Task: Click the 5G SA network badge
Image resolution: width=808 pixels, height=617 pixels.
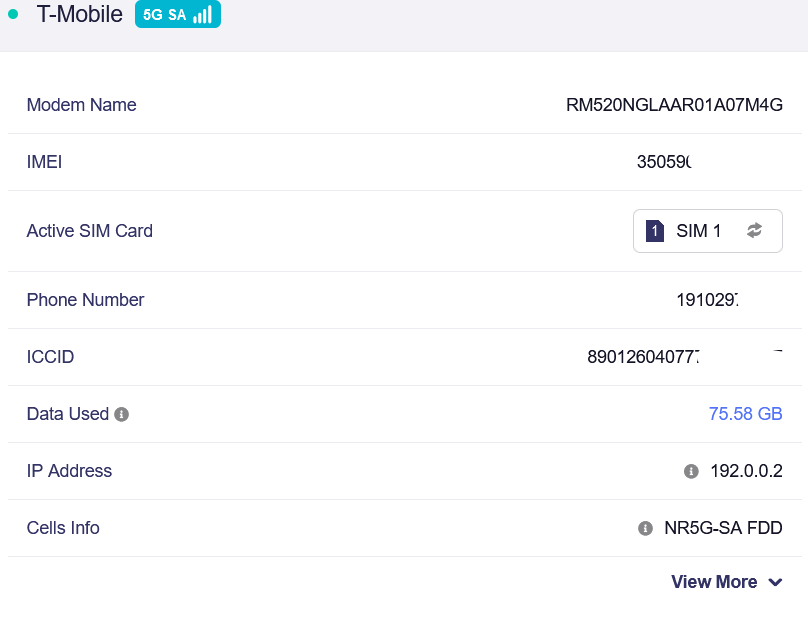Action: [177, 15]
